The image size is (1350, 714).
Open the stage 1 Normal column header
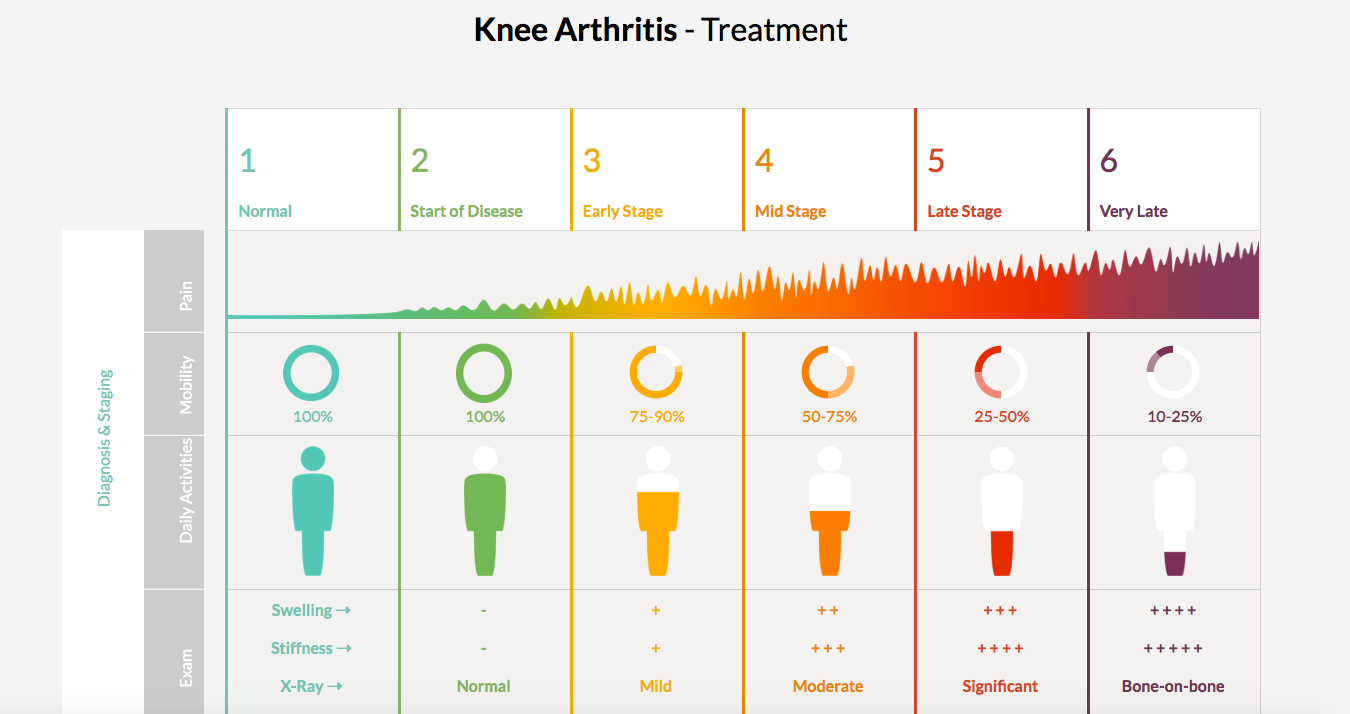(x=312, y=170)
